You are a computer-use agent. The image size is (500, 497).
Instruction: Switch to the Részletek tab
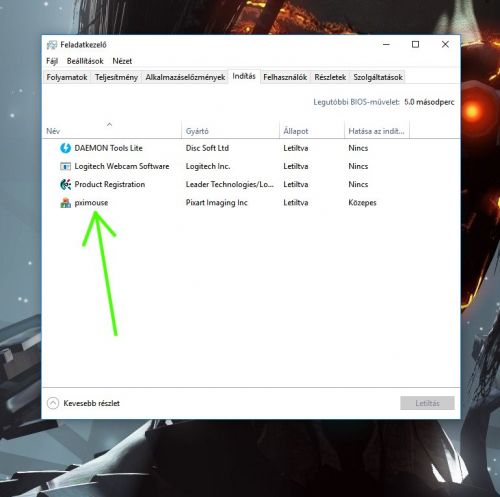(x=330, y=77)
